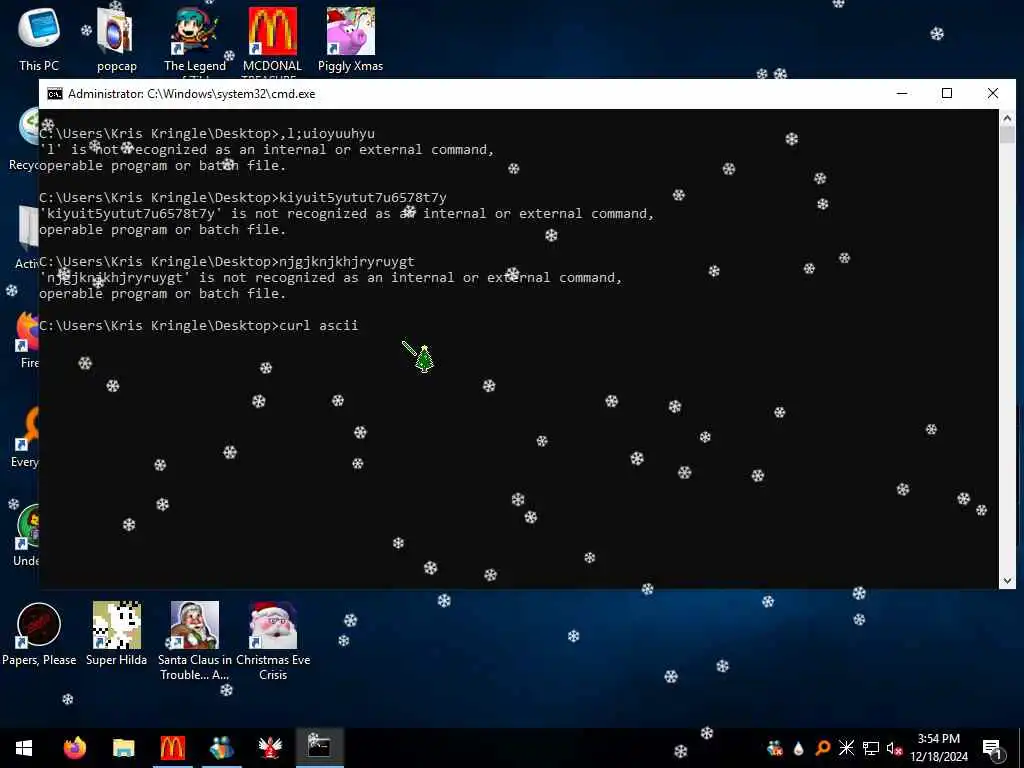This screenshot has height=768, width=1024.
Task: Select the MCDONAL desktop shortcut
Action: coord(272,39)
